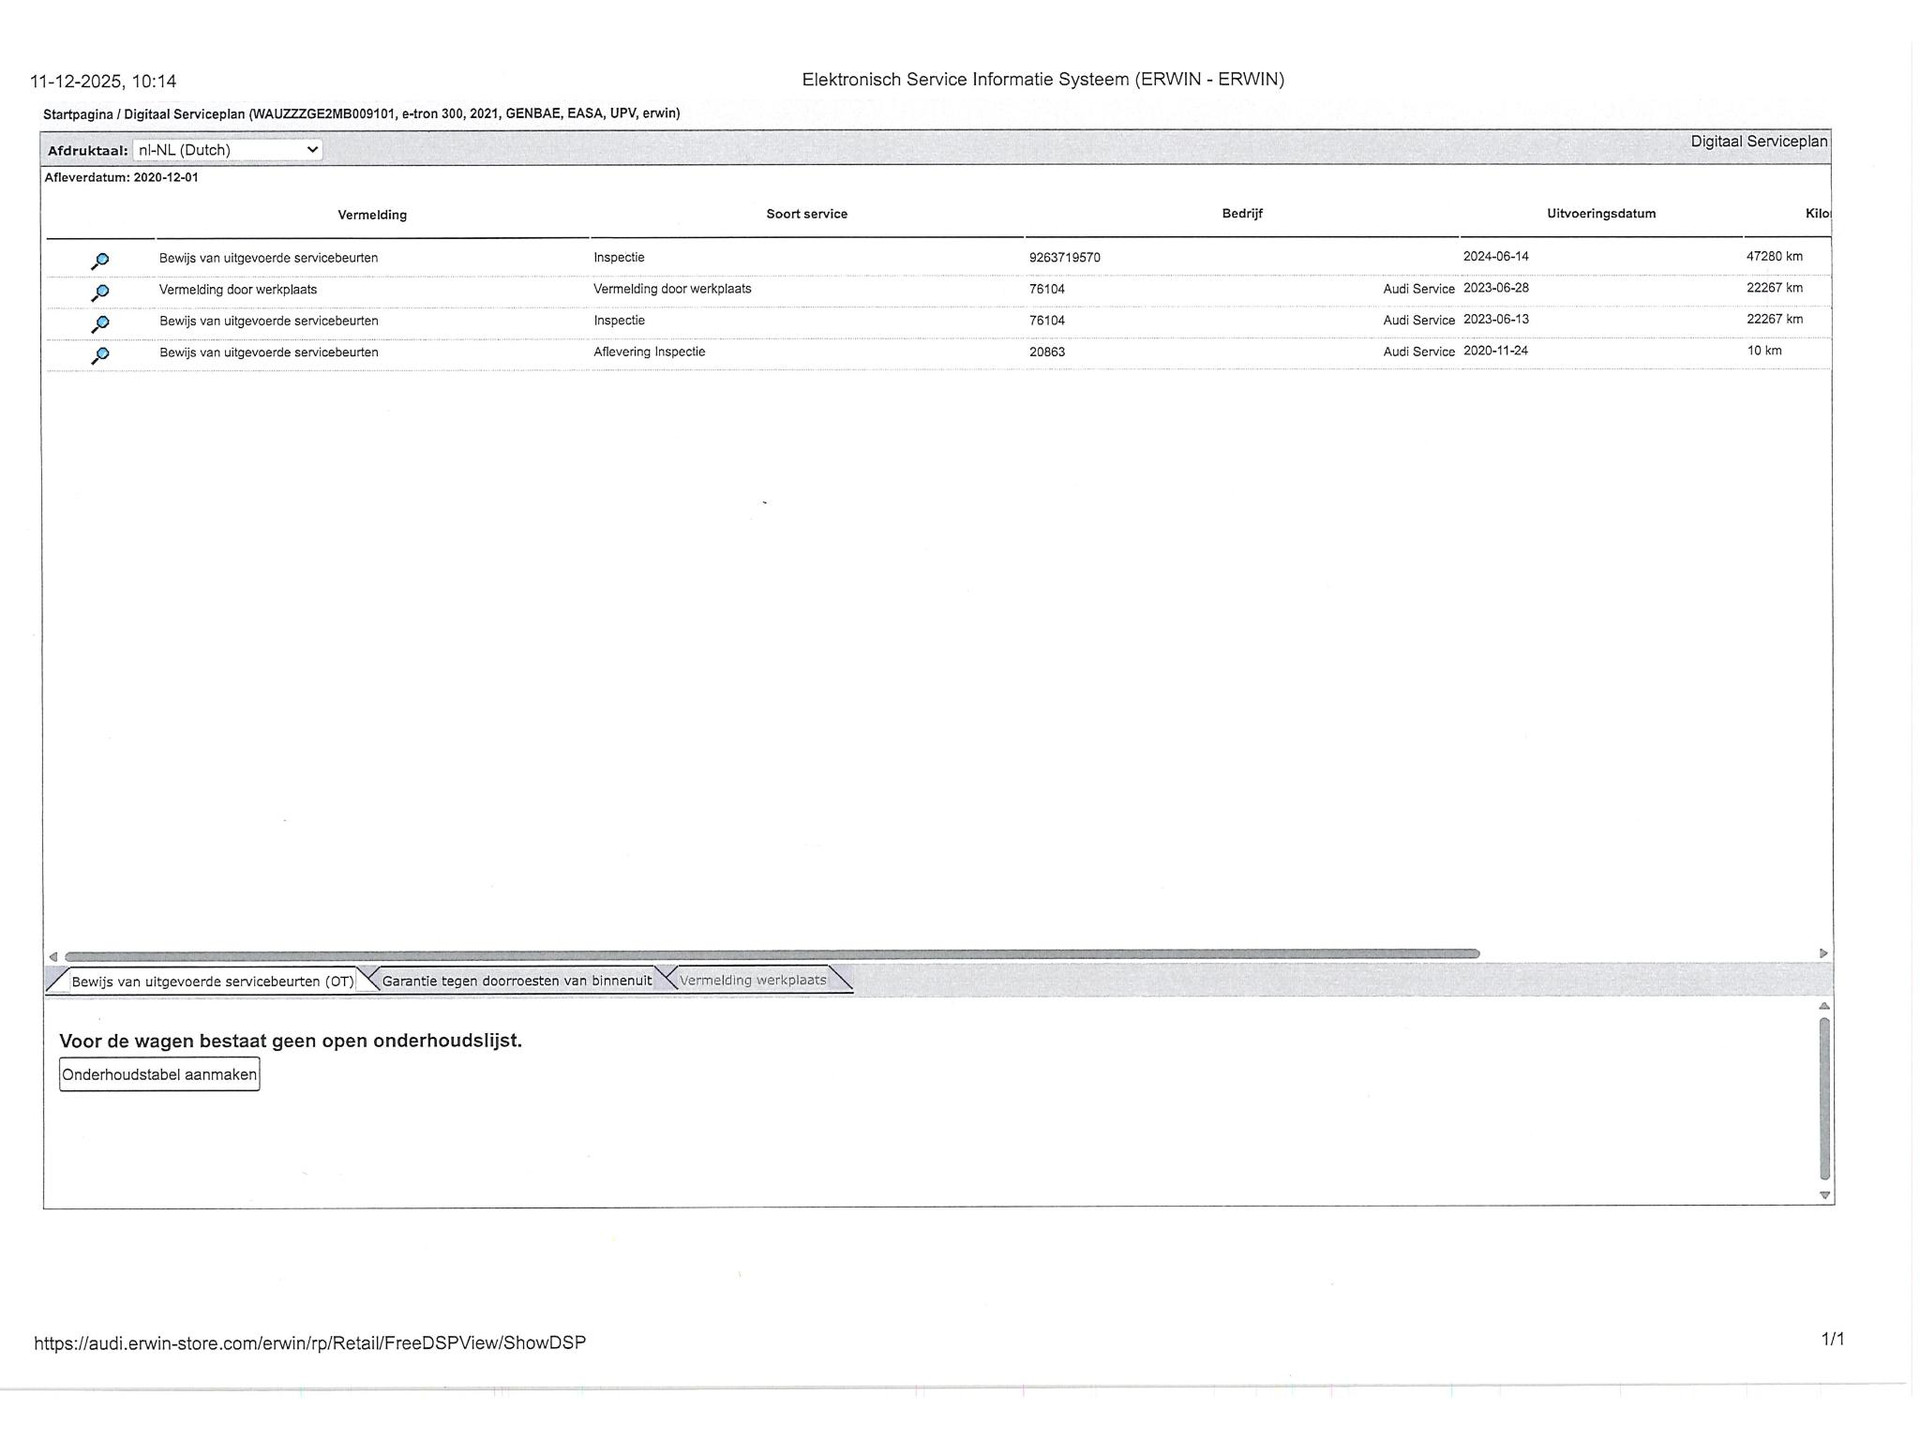Switch to Garantie tegen doorroesten van binnenuit tab
This screenshot has height=1440, width=1920.
point(516,981)
